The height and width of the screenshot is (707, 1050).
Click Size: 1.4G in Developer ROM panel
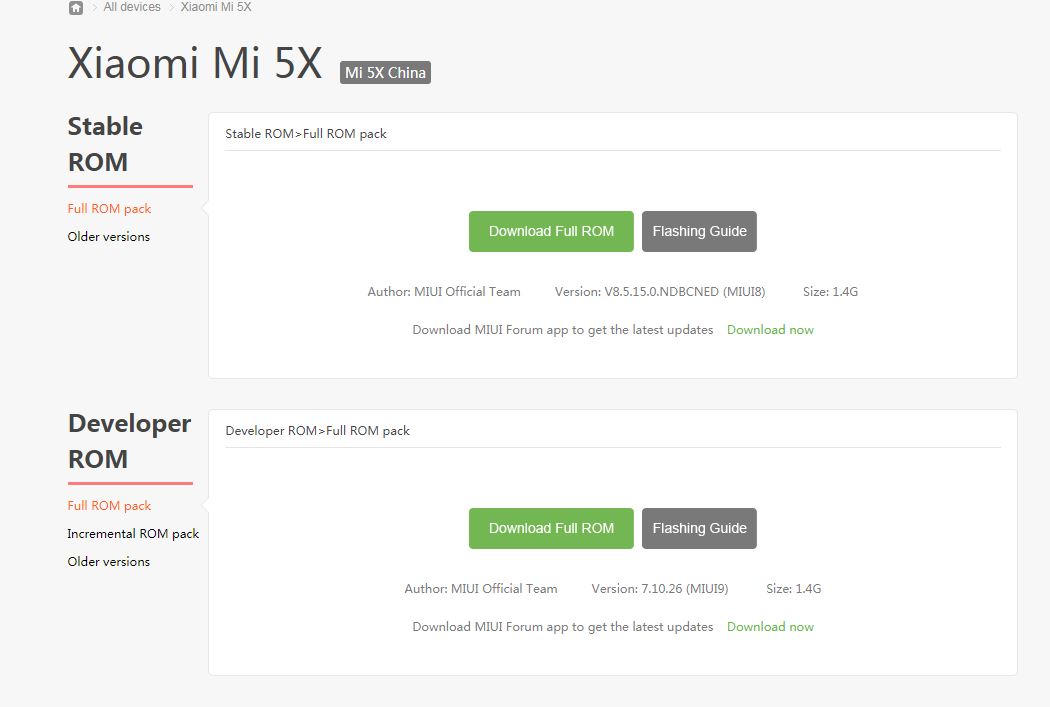pos(794,588)
